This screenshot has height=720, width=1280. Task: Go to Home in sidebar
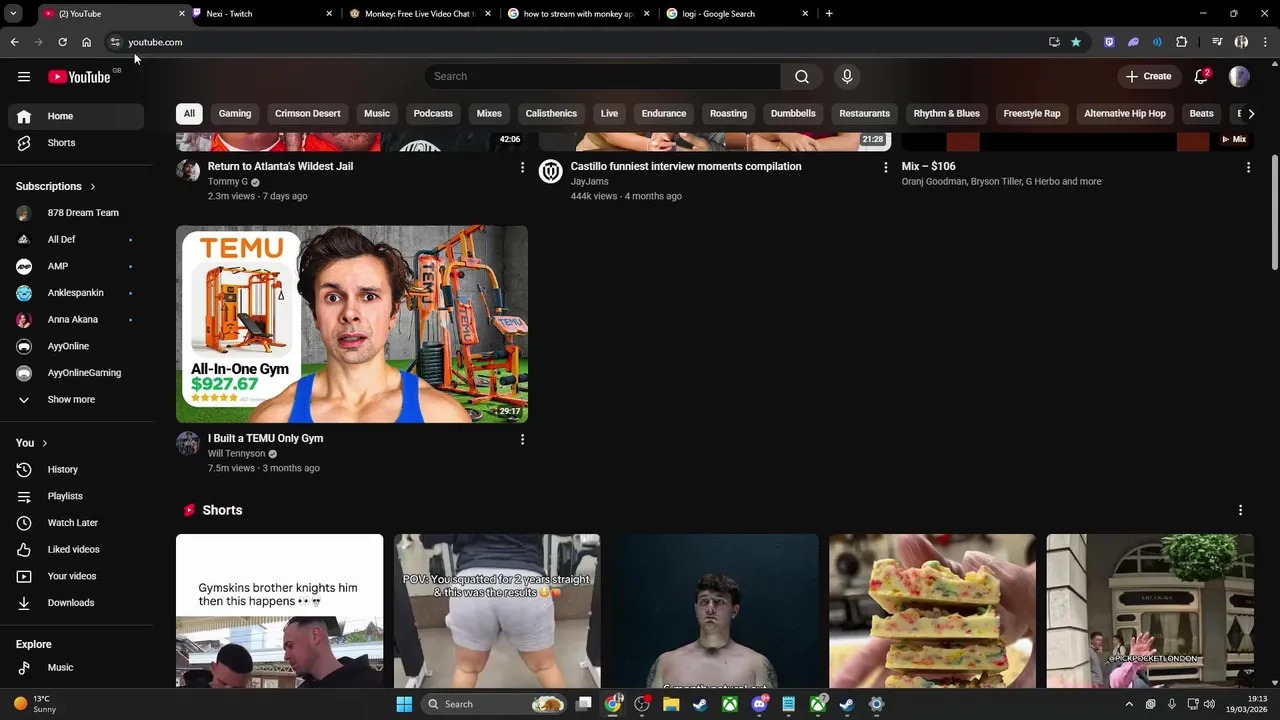(76, 116)
